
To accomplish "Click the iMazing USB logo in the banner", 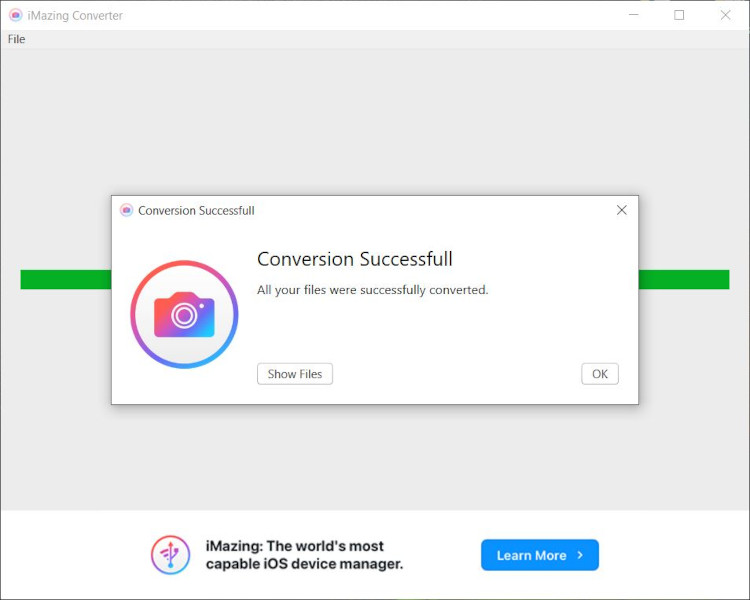I will 171,555.
